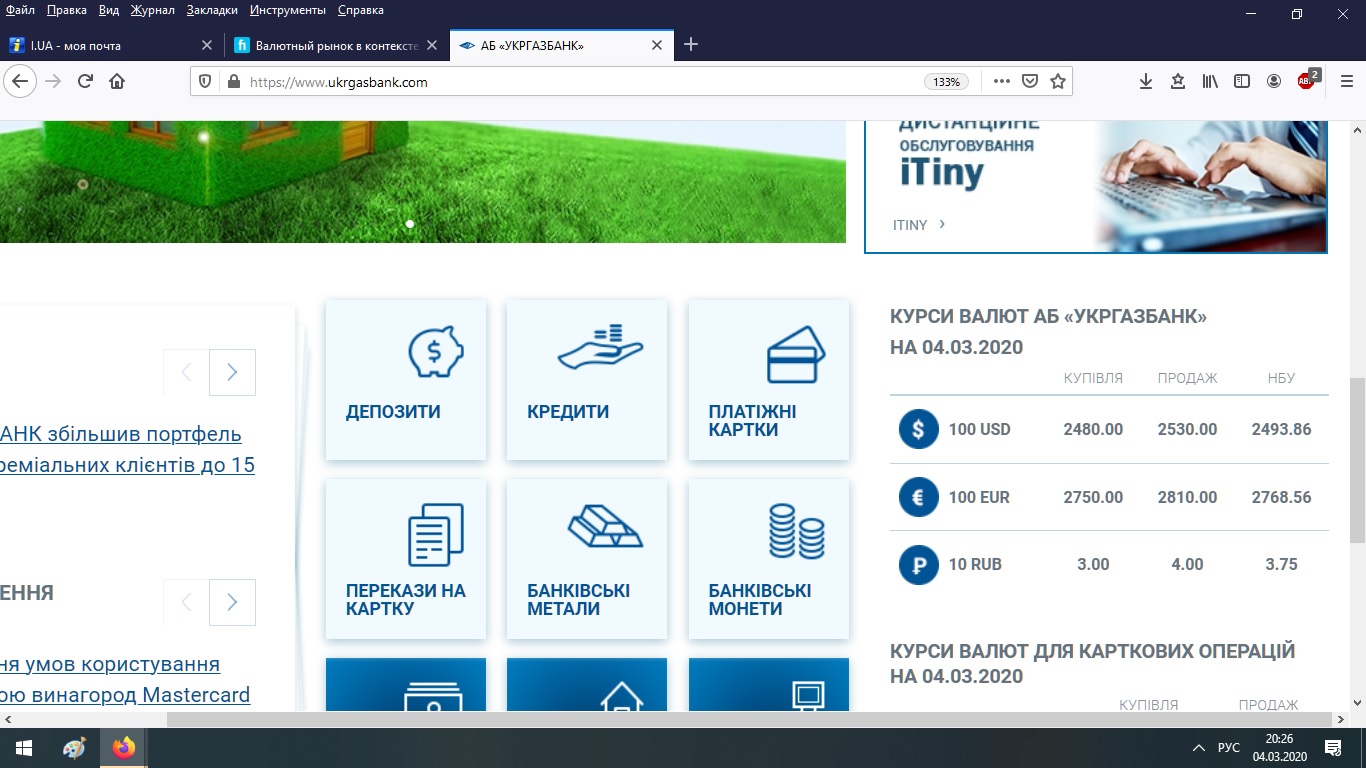Screen dimensions: 1366x768
Task: Close the АБ «УКРГАЗБАНК» tab
Action: pos(657,45)
